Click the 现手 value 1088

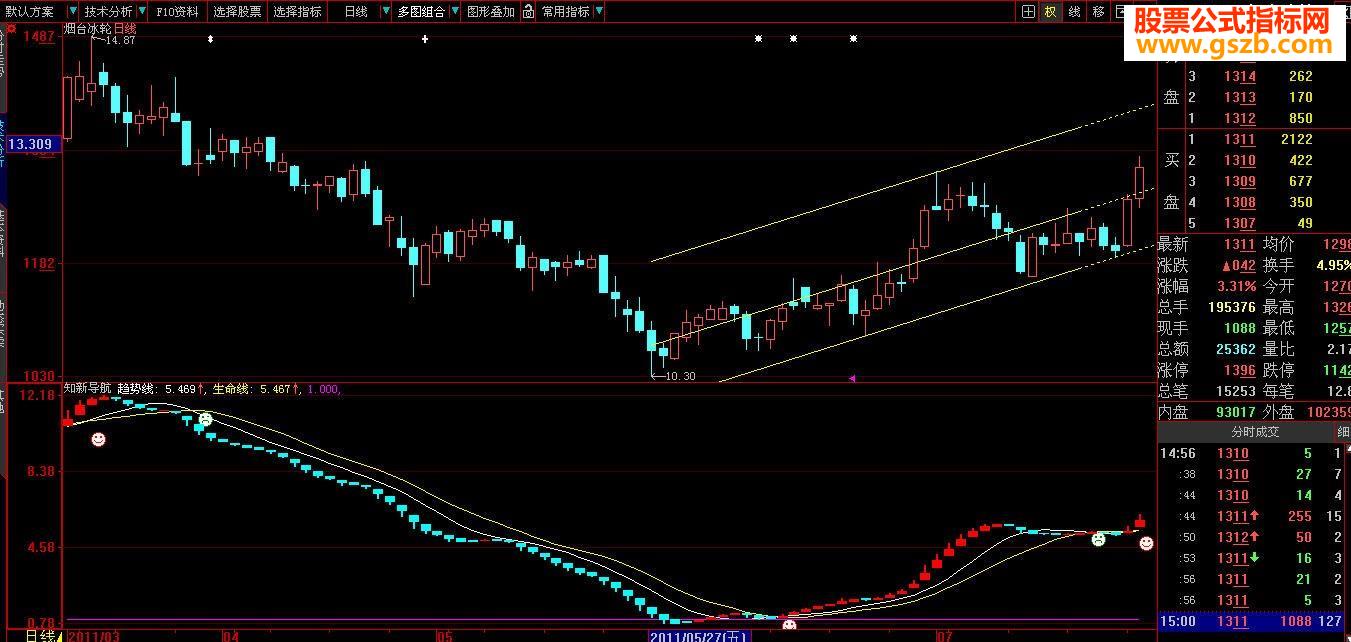point(1238,328)
